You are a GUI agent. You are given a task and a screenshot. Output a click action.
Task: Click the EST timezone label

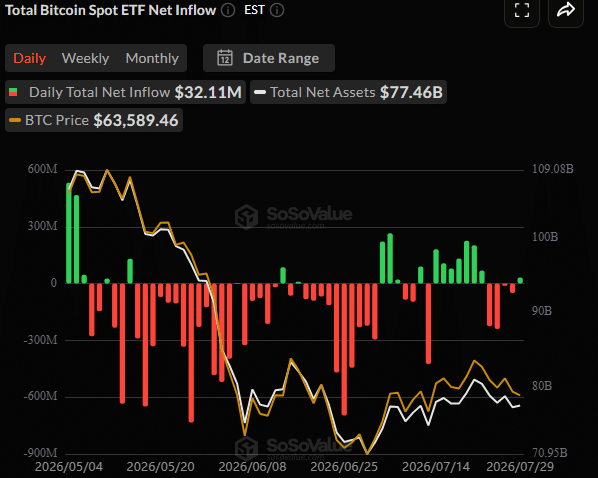click(x=254, y=10)
